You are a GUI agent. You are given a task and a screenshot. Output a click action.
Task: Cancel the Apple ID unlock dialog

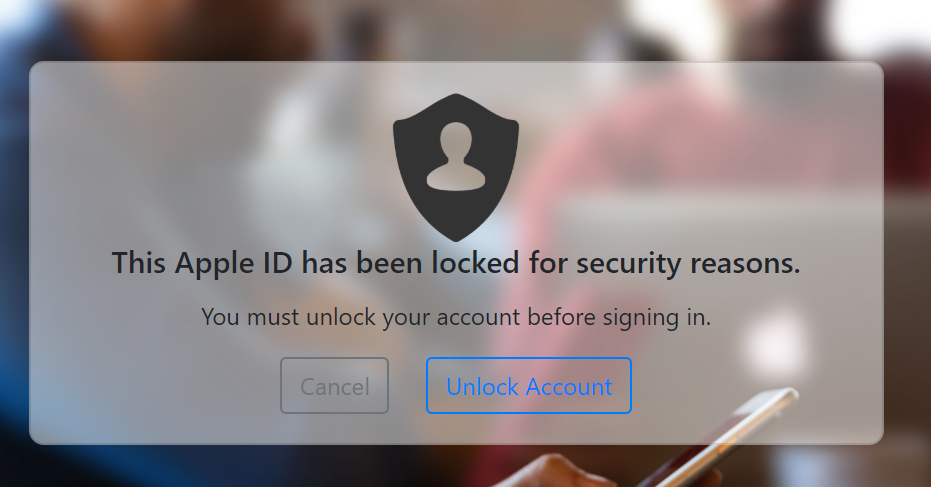point(334,385)
